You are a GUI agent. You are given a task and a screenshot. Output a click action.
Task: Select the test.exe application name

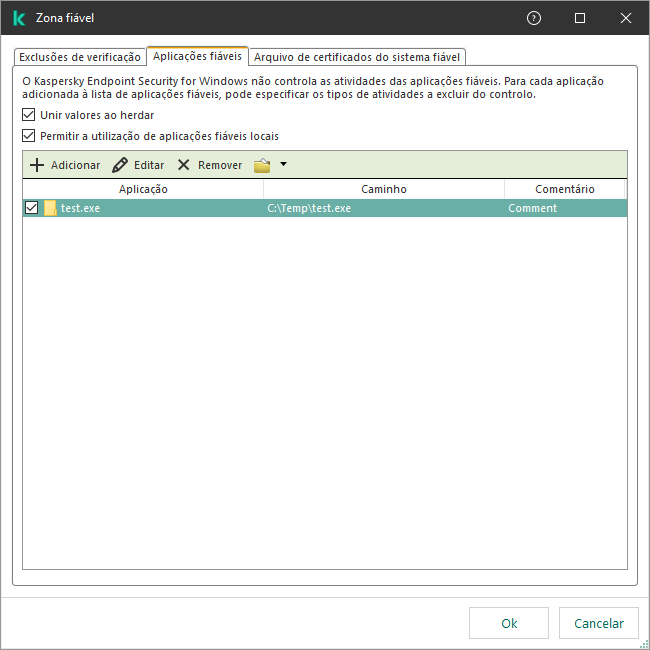point(80,208)
